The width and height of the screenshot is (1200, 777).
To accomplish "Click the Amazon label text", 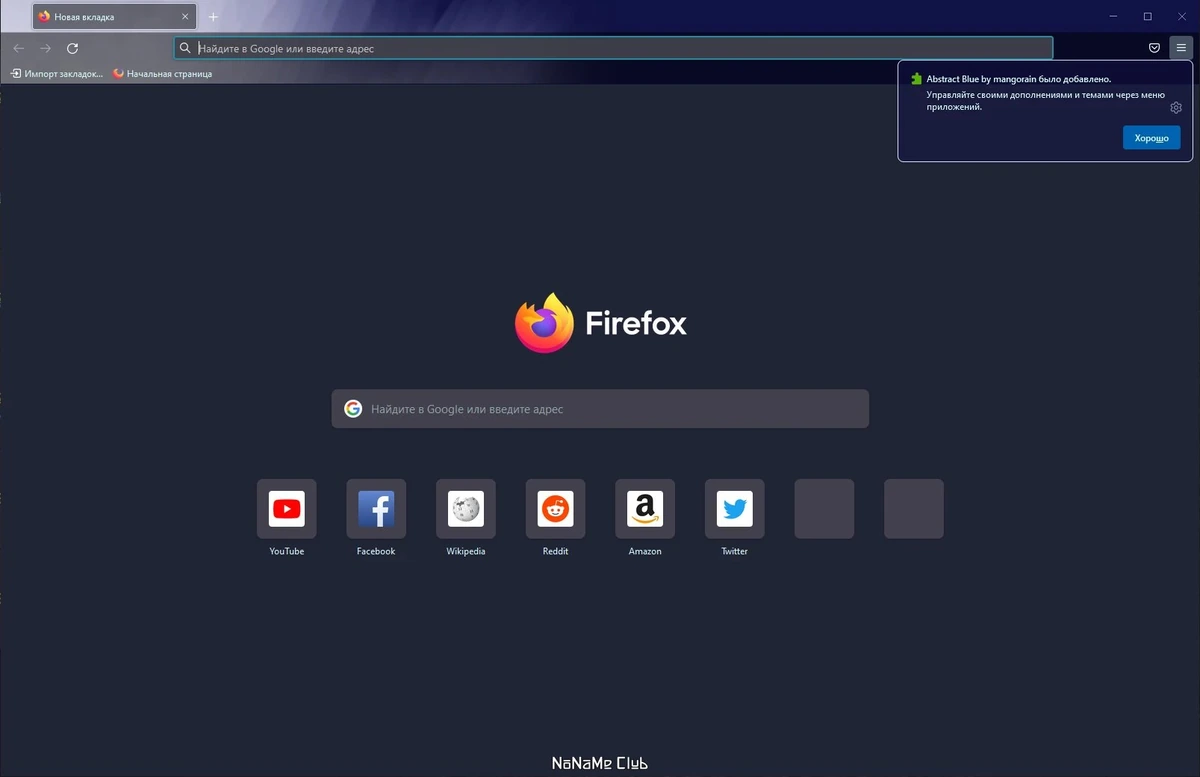I will tap(645, 551).
